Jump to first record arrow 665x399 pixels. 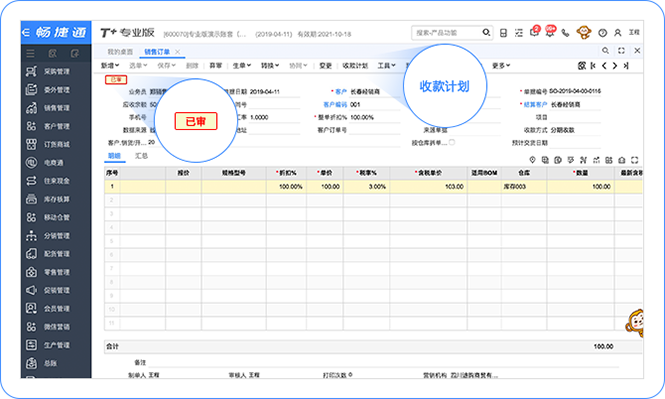pos(593,65)
